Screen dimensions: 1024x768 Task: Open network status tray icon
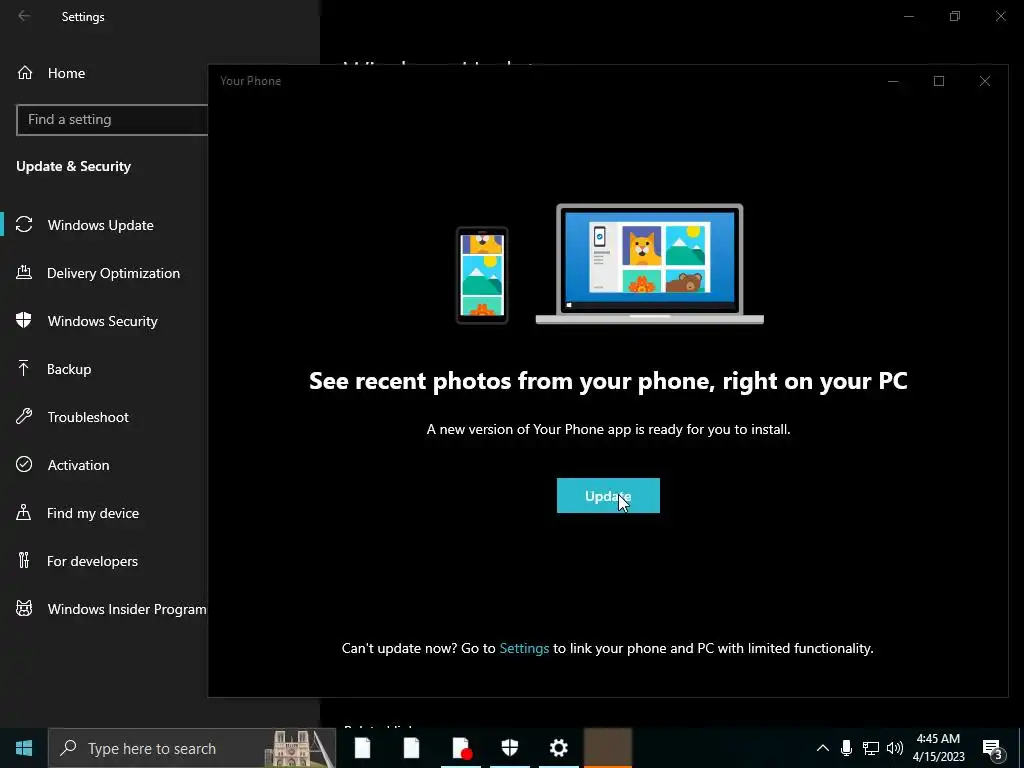(x=871, y=748)
